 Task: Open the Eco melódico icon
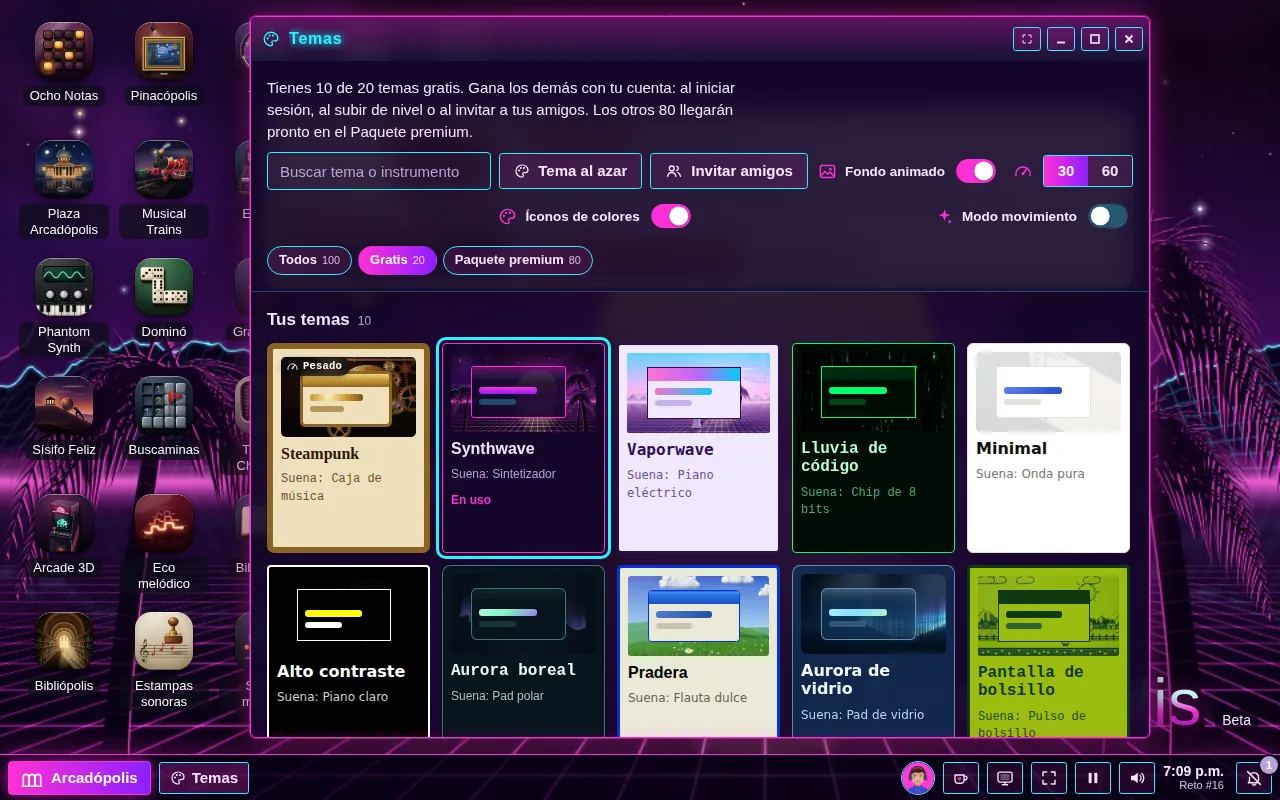pos(164,543)
